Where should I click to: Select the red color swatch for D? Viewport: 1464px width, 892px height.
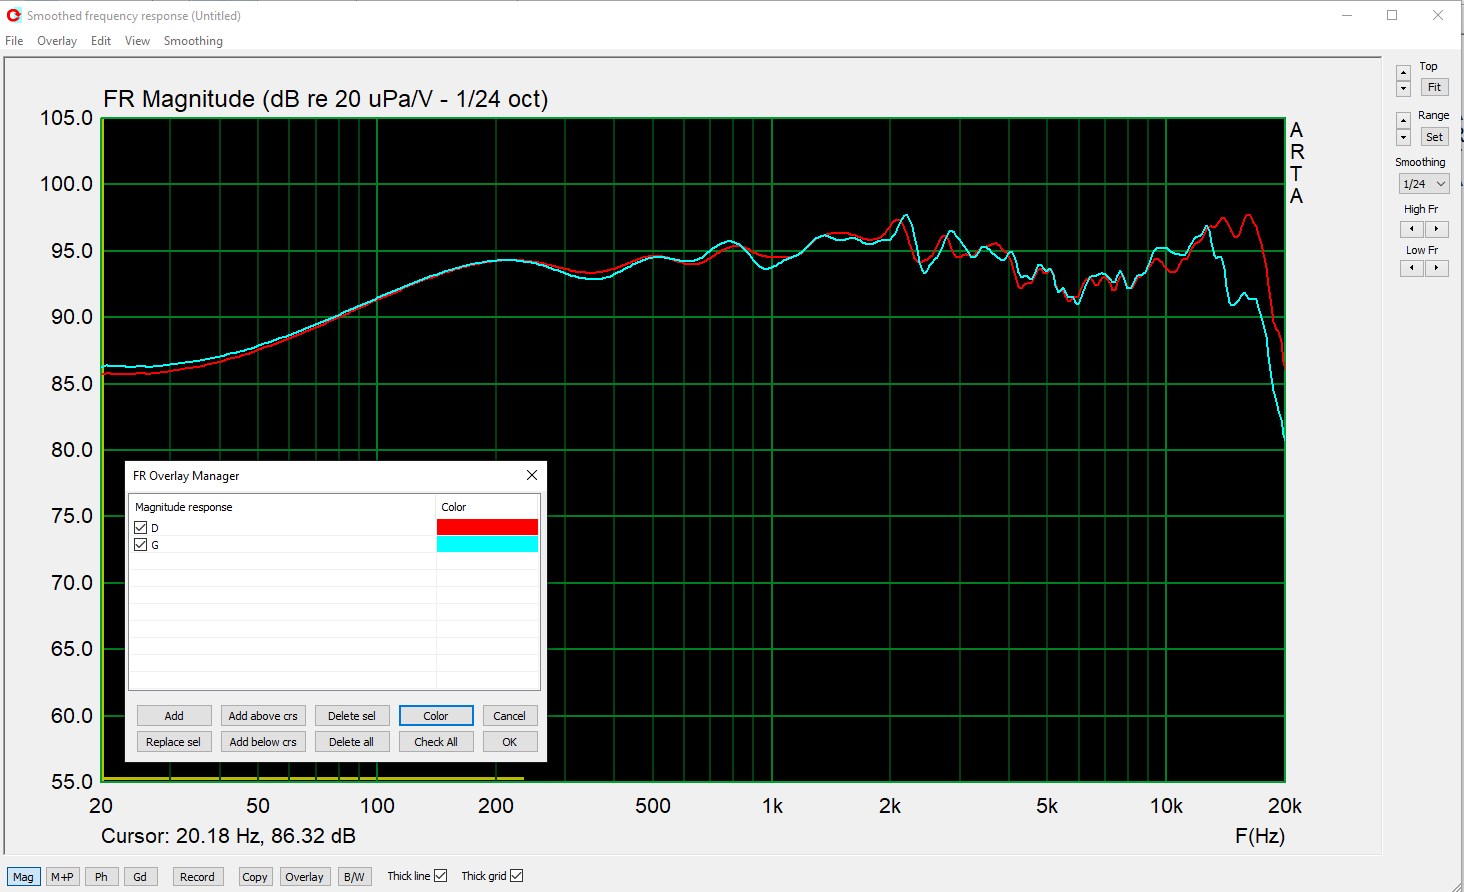point(487,527)
